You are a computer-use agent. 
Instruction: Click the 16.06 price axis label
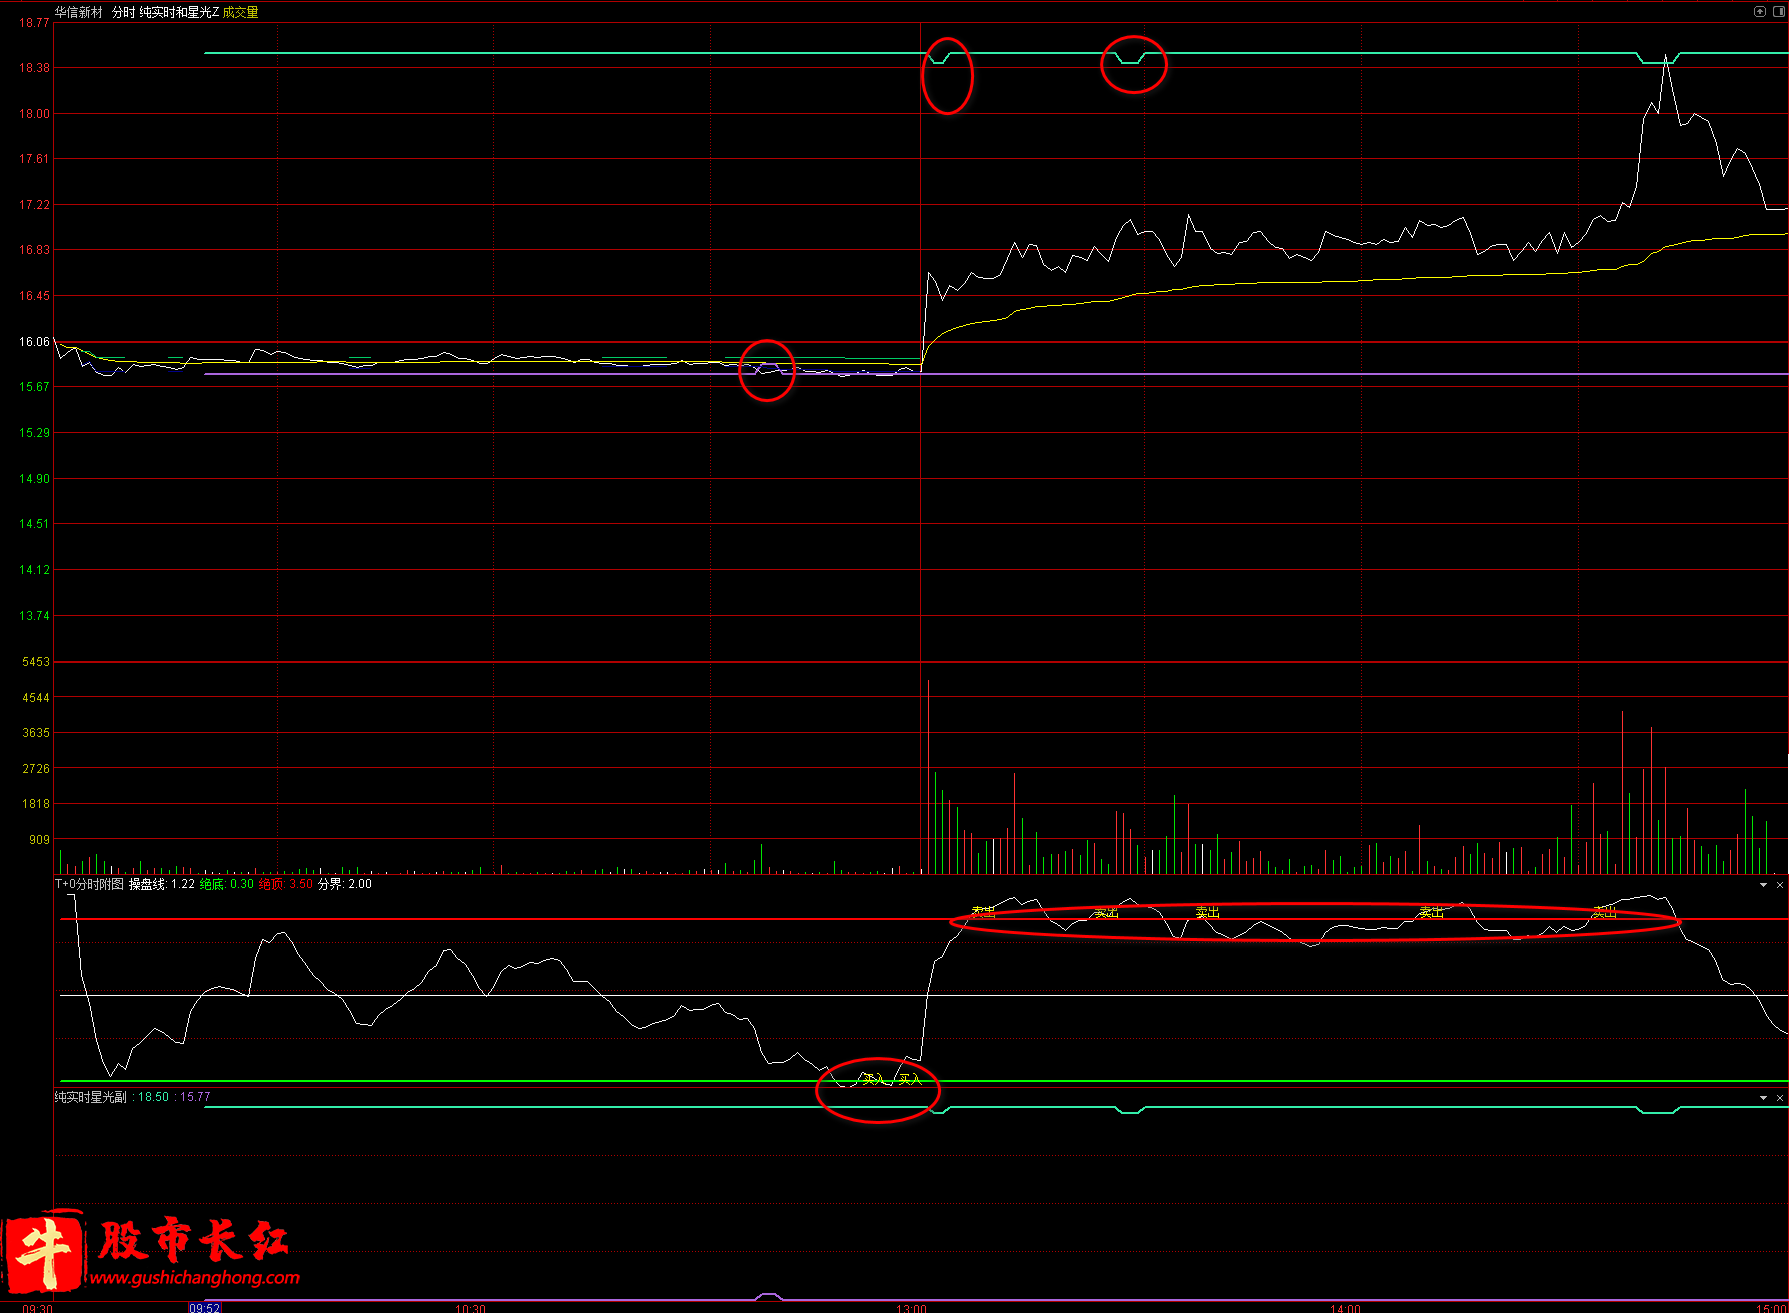point(34,341)
